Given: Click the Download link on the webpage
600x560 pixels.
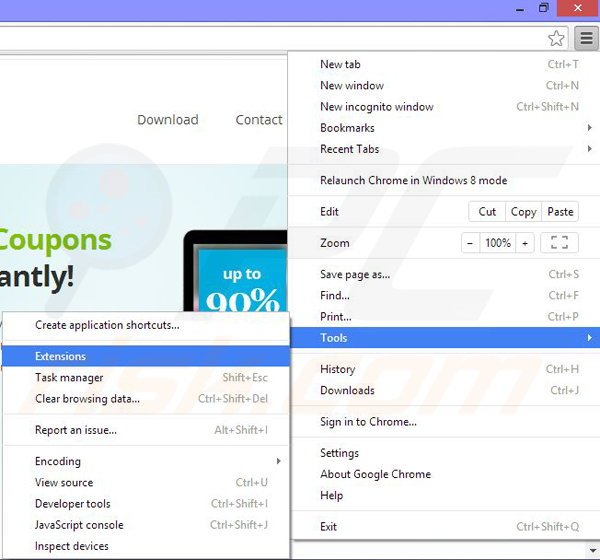Looking at the screenshot, I should point(168,120).
